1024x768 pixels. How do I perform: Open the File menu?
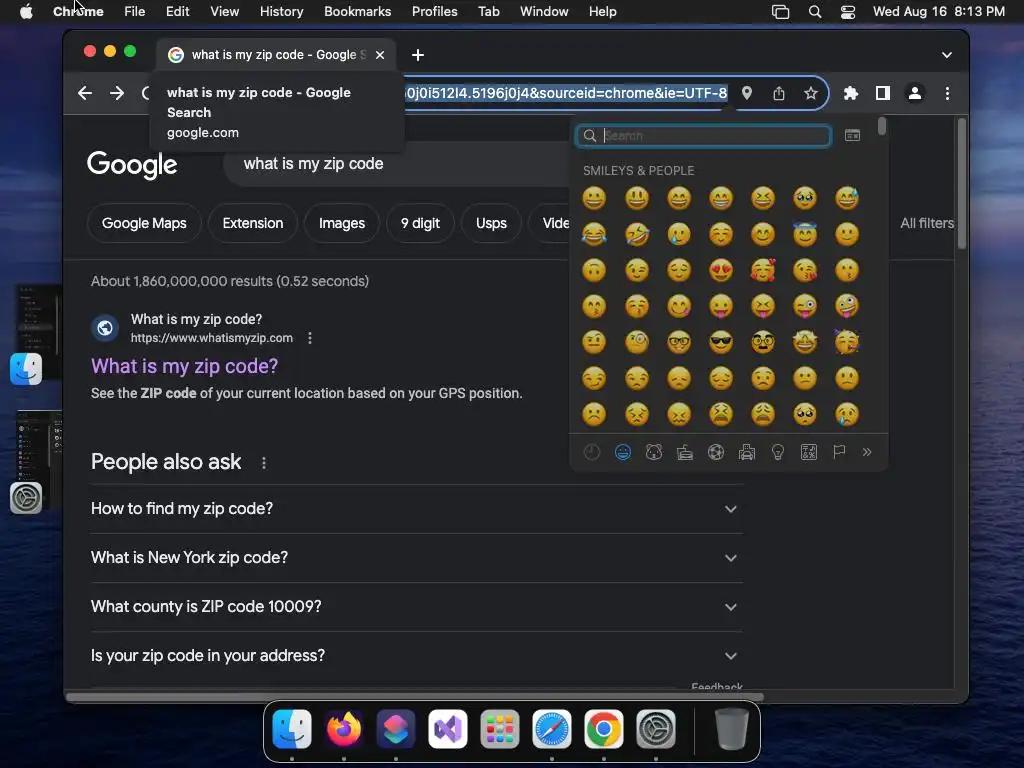click(x=135, y=12)
